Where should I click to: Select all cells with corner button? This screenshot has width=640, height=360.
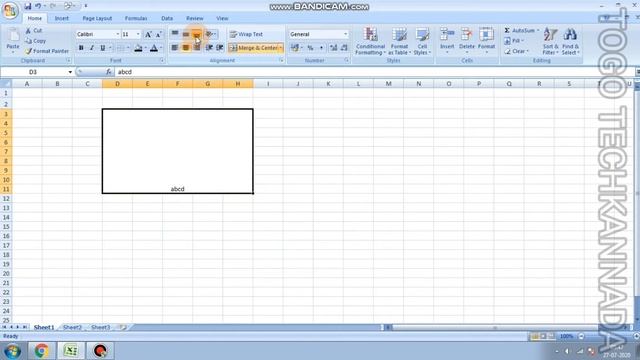point(6,84)
